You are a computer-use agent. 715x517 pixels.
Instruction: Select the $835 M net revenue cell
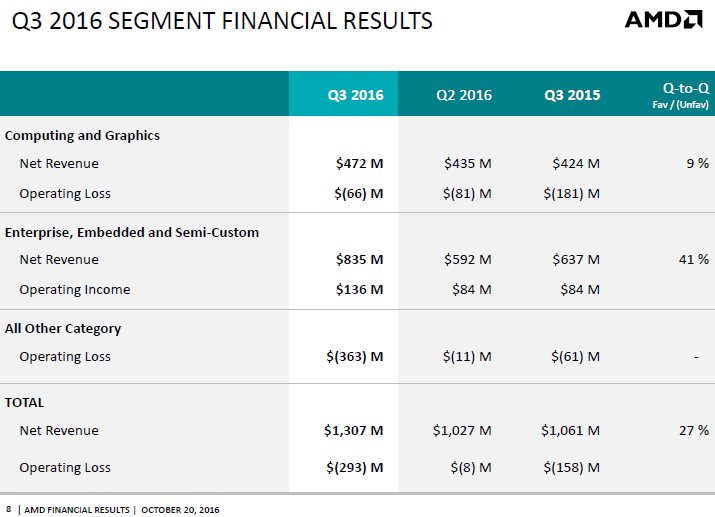(x=360, y=259)
